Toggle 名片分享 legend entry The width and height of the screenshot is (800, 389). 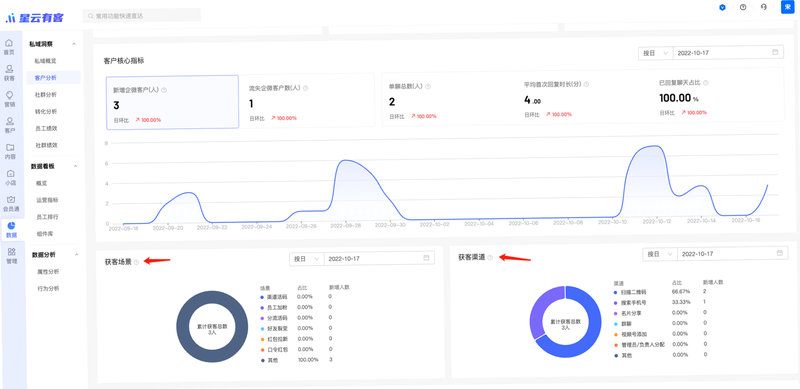(x=627, y=313)
